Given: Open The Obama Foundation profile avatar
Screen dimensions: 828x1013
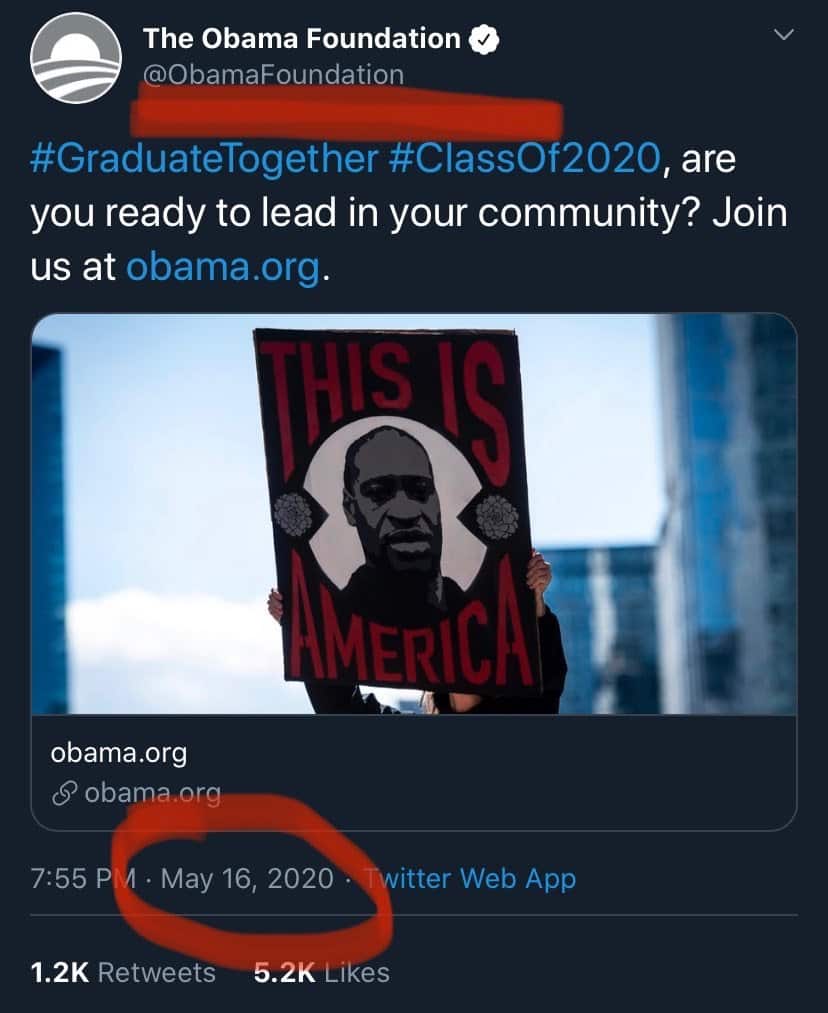Looking at the screenshot, I should pos(75,59).
